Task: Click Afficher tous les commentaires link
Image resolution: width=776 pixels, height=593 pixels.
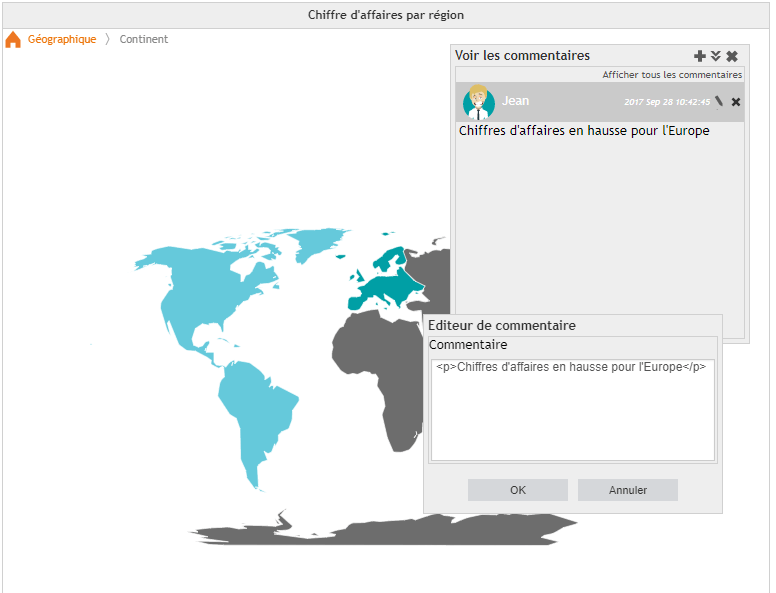Action: tap(672, 75)
